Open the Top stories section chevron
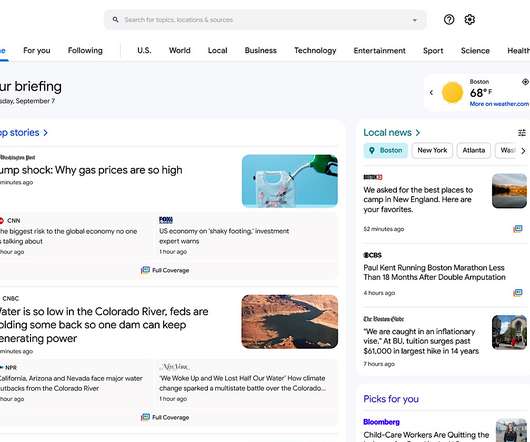The image size is (530, 442). click(46, 132)
